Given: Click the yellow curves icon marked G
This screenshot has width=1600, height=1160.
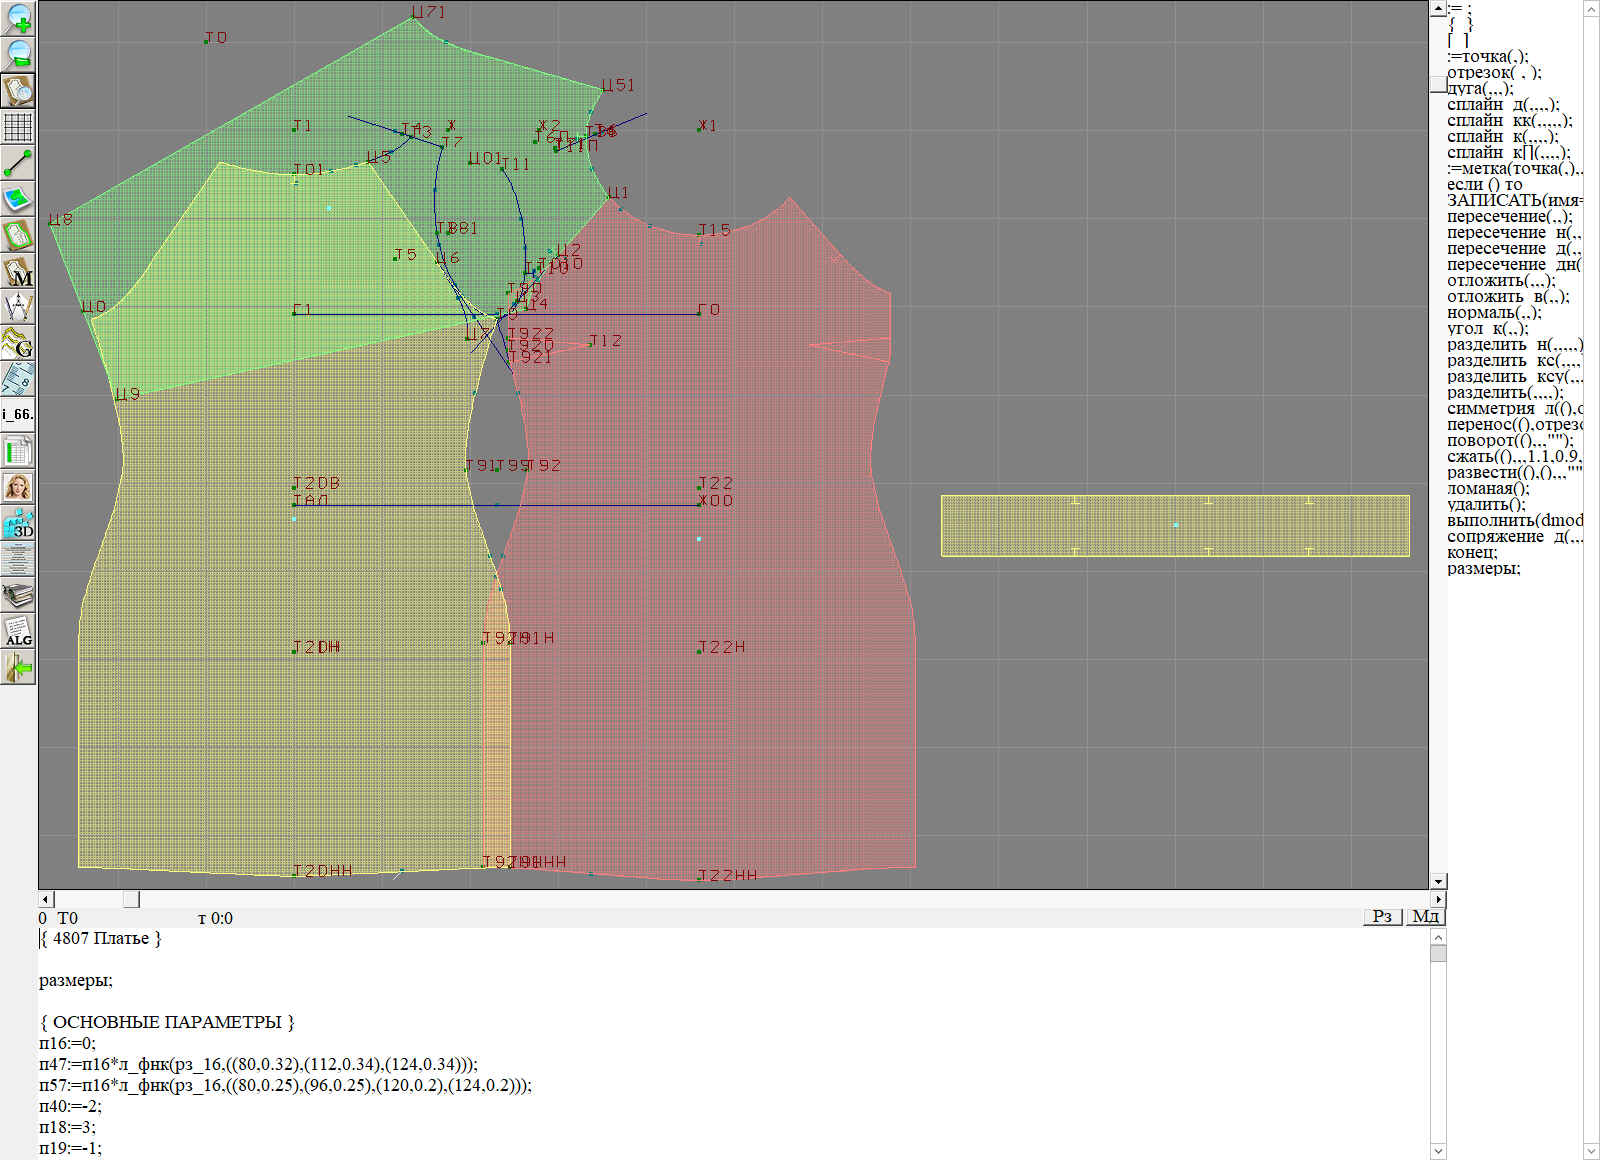Looking at the screenshot, I should 18,343.
